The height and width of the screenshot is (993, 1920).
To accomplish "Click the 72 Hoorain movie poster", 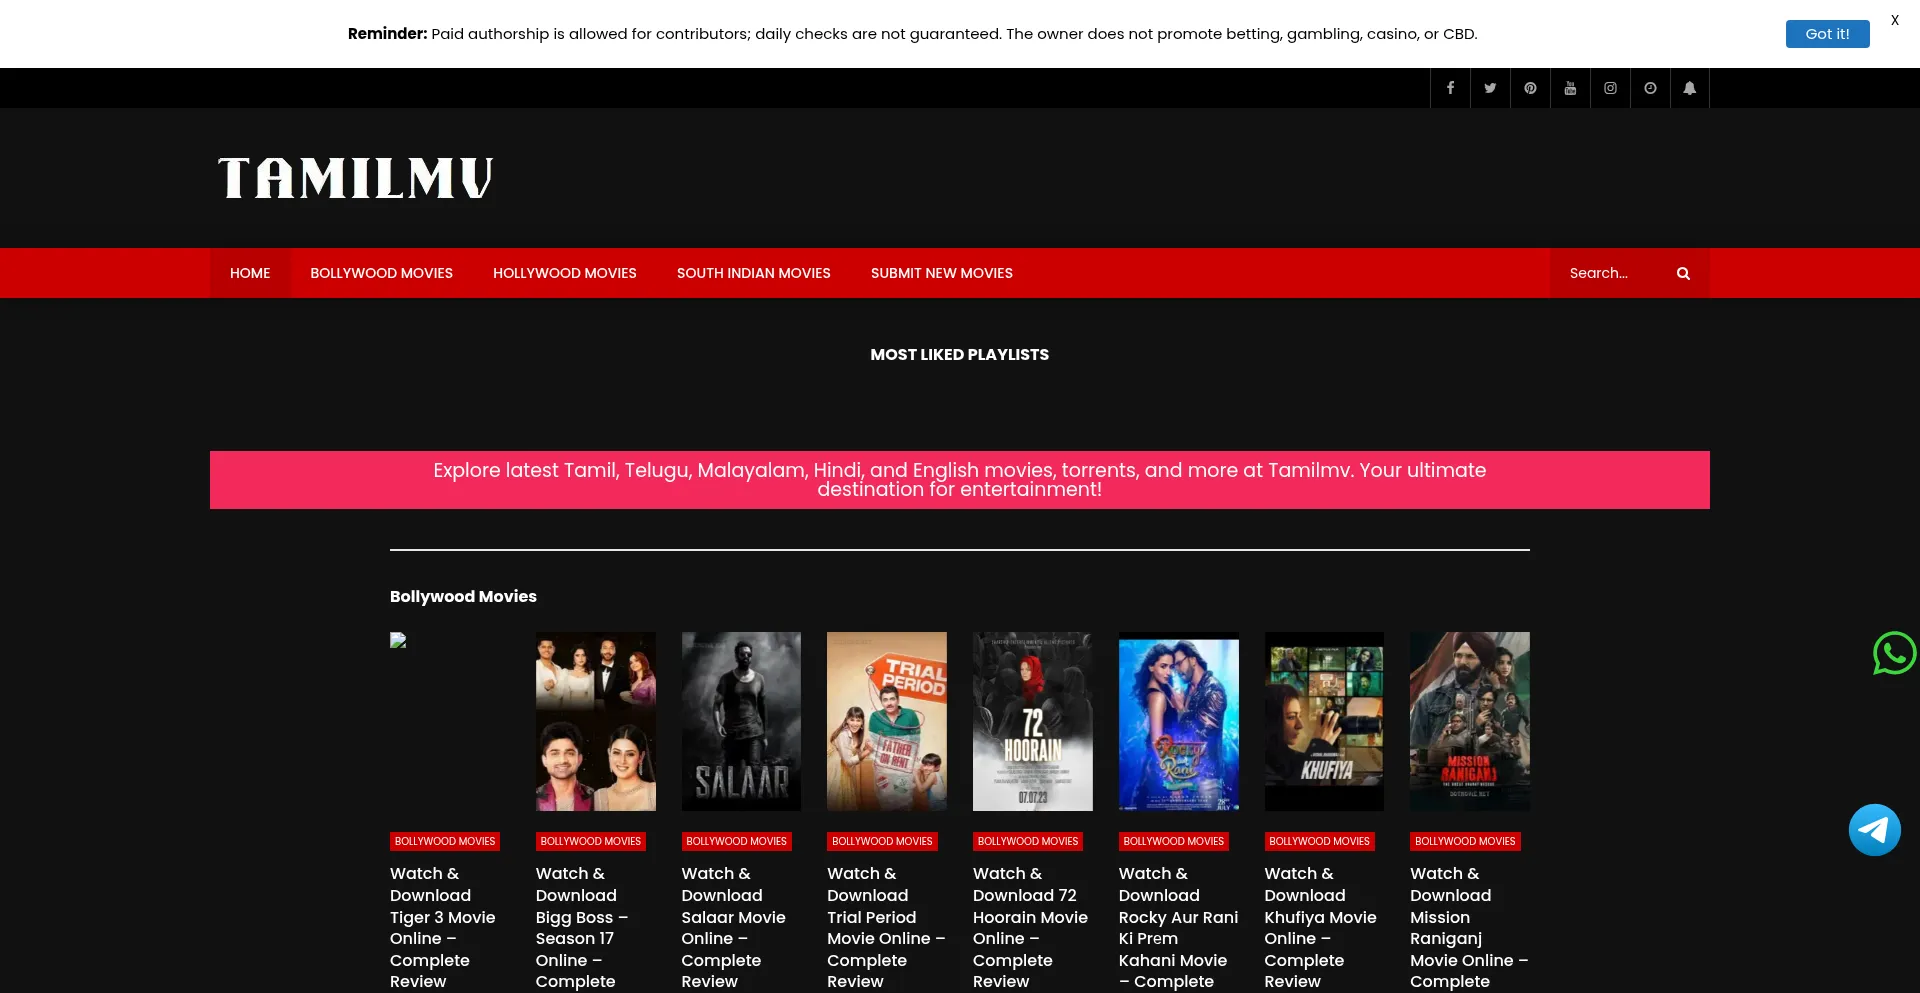I will [1033, 721].
